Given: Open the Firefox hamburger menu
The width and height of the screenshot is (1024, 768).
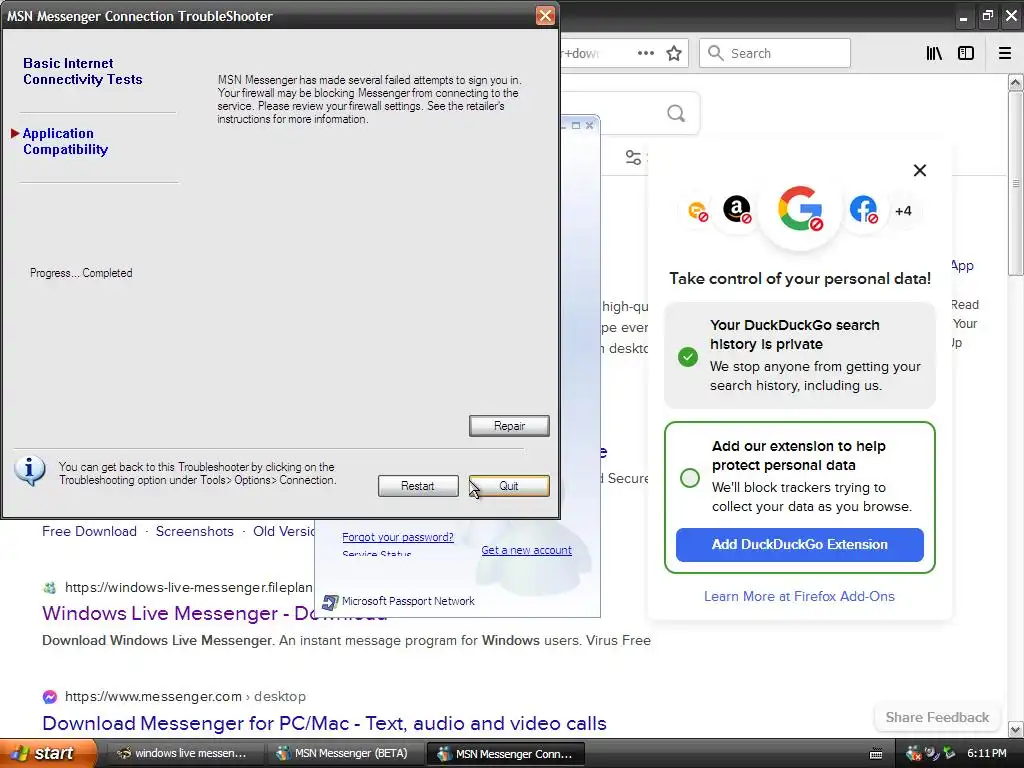Looking at the screenshot, I should click(1005, 53).
